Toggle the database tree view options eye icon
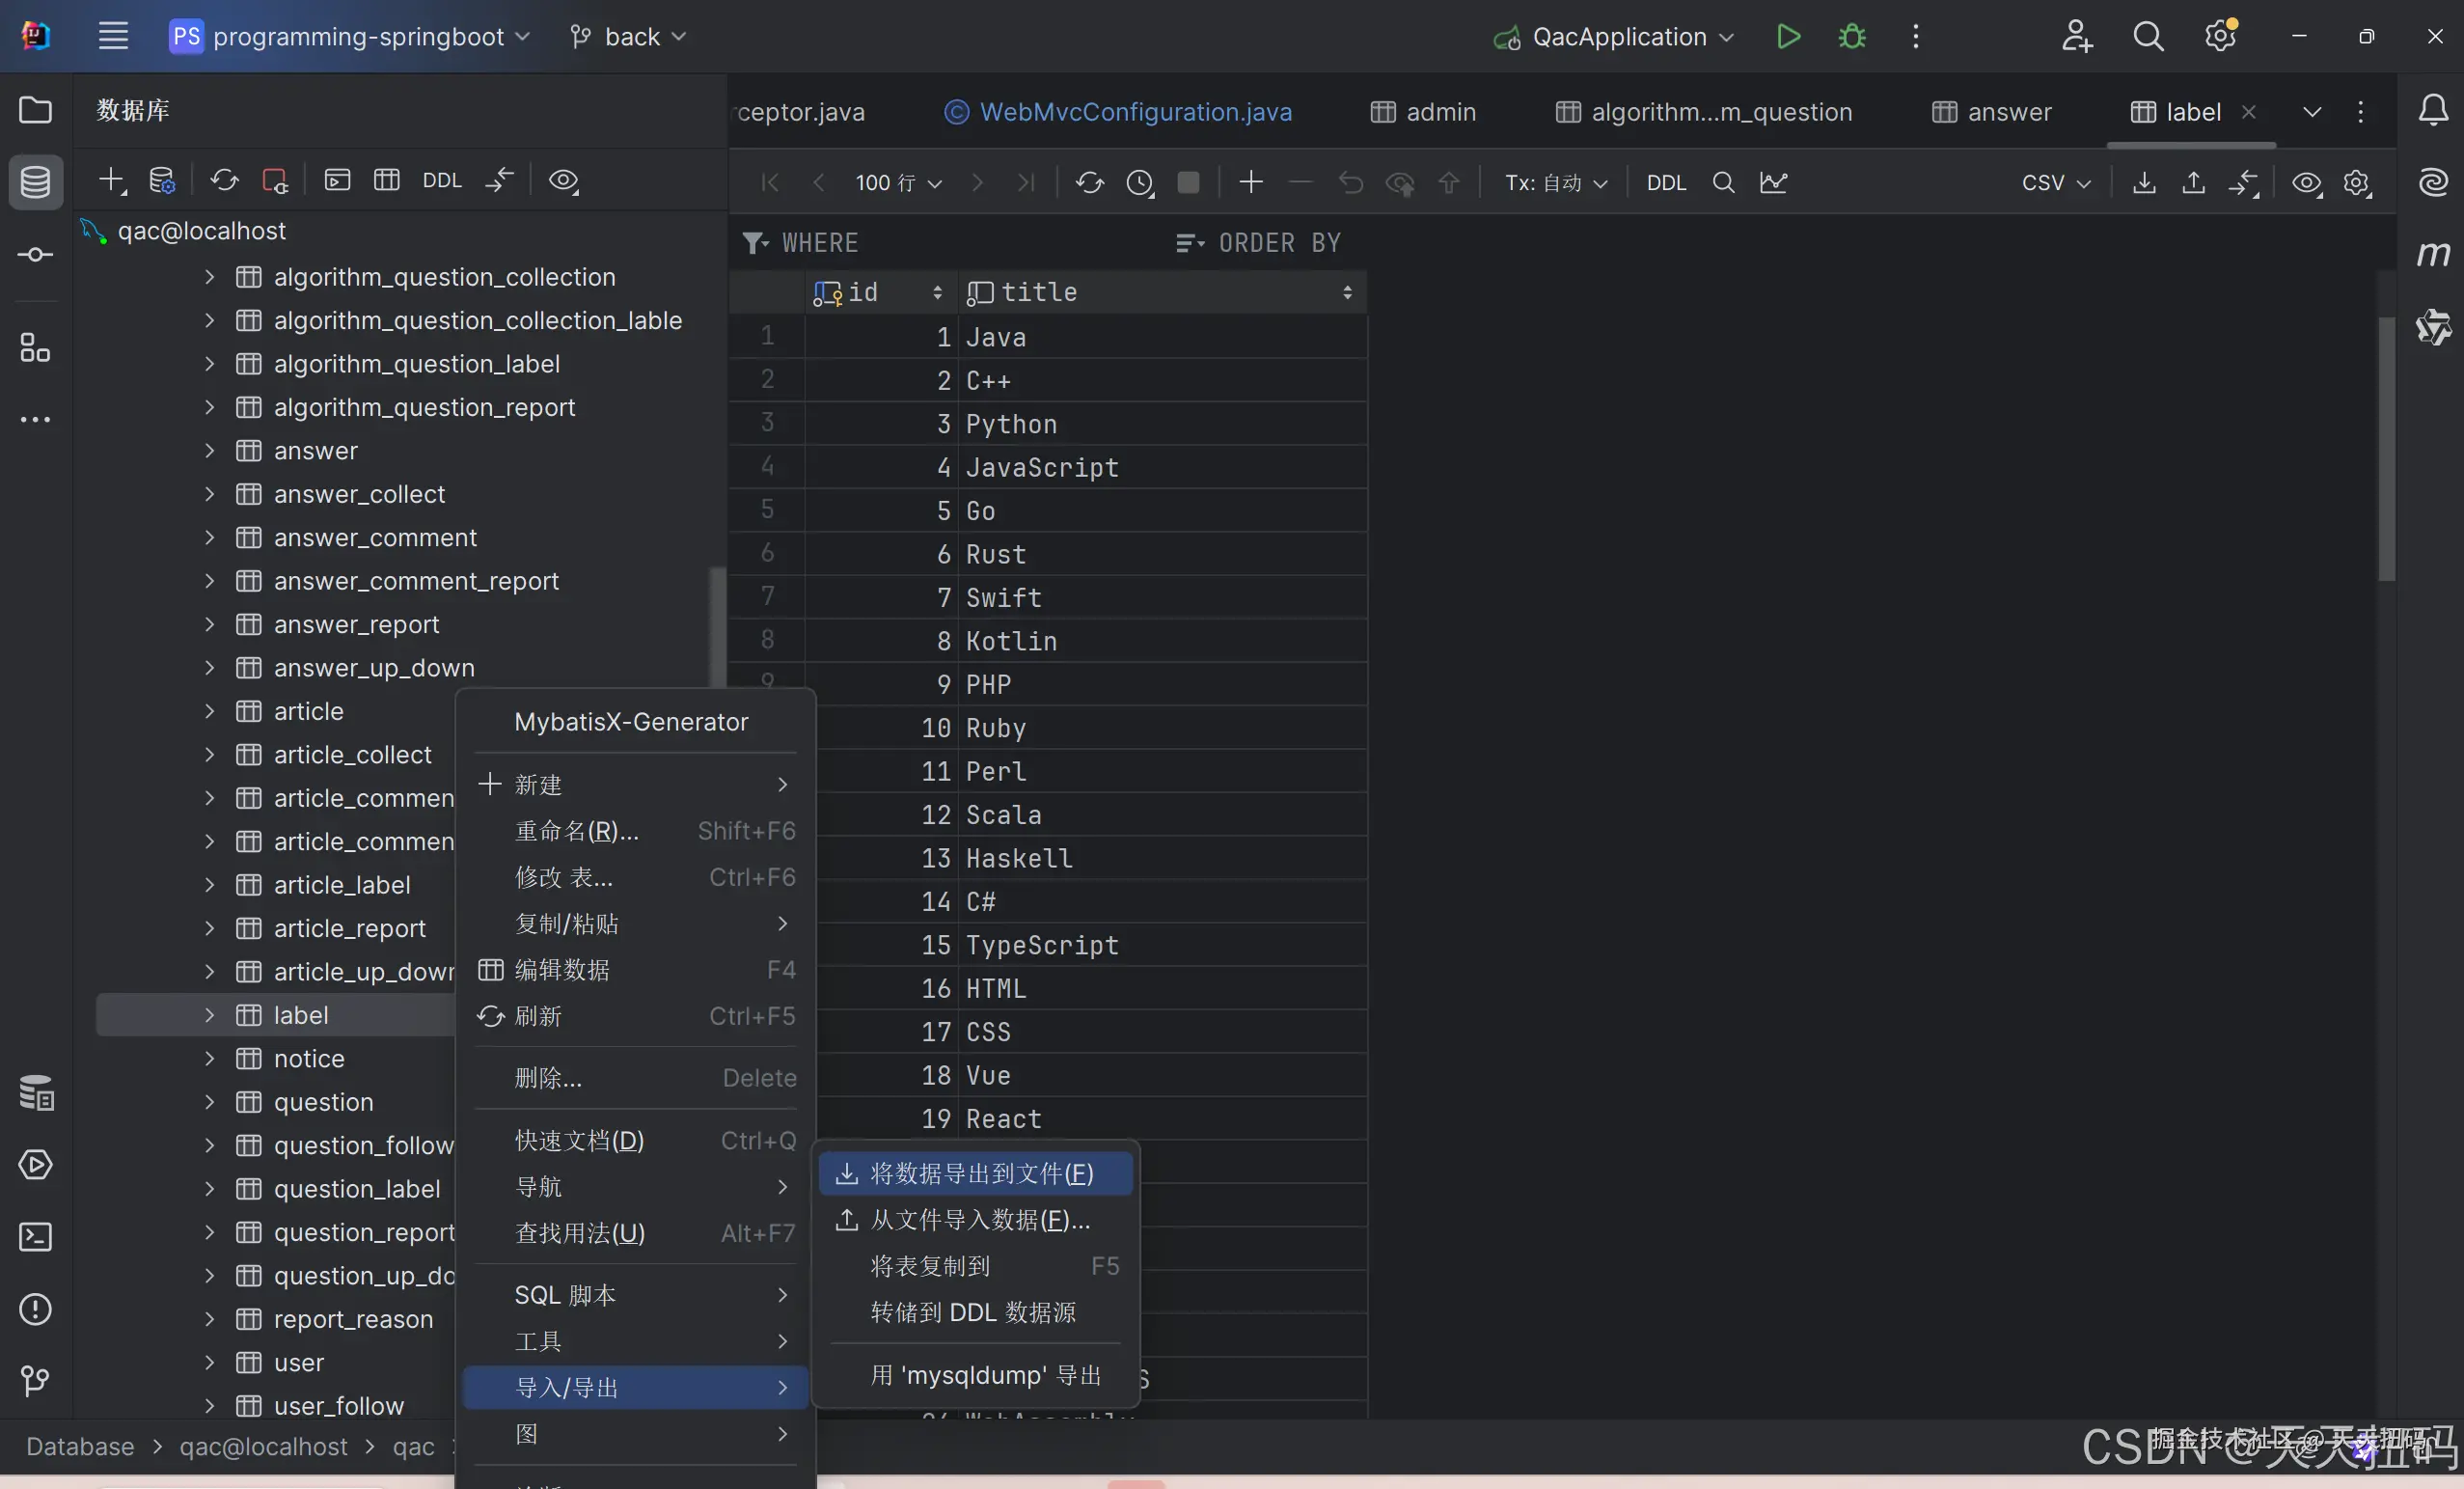Image resolution: width=2464 pixels, height=1489 pixels. (564, 180)
